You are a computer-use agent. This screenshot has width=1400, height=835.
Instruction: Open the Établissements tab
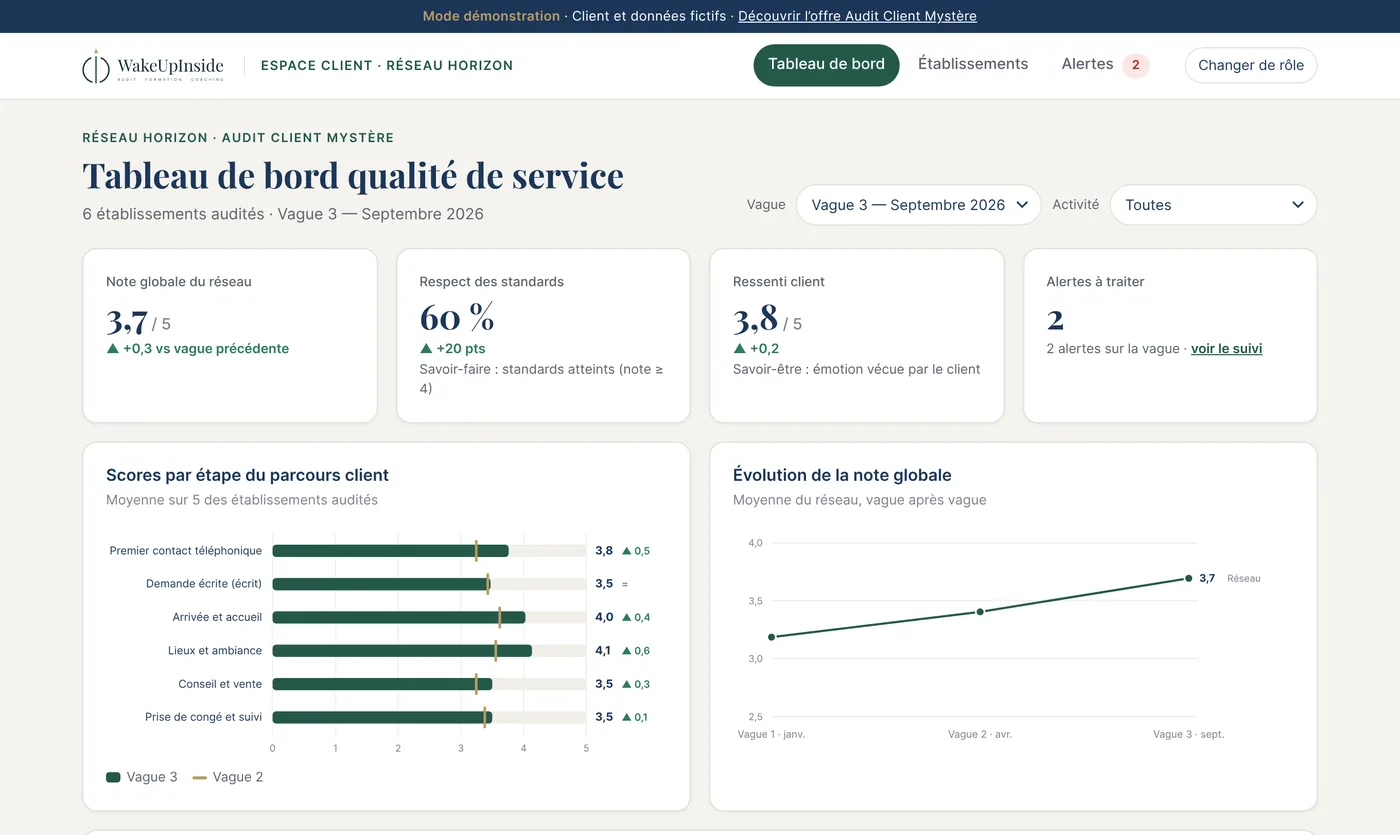coord(973,65)
